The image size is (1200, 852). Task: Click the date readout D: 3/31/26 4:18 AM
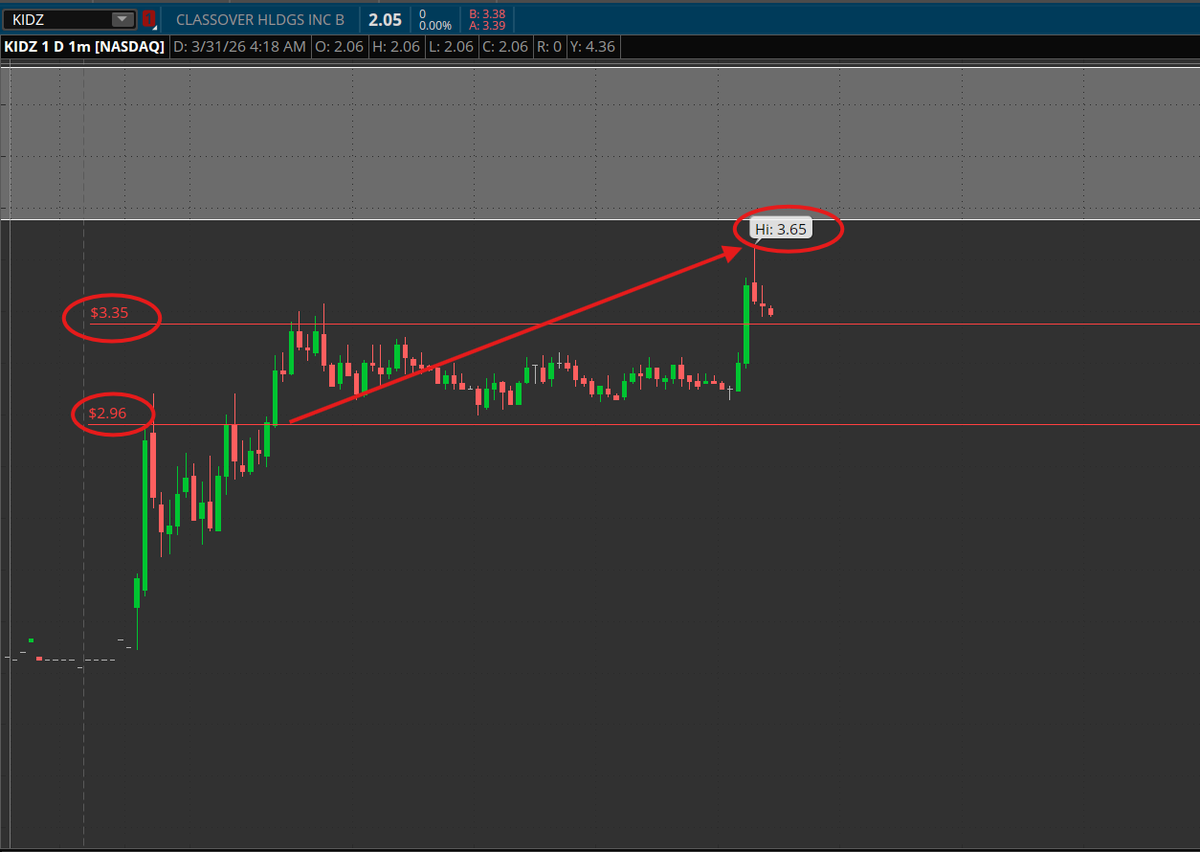(240, 46)
